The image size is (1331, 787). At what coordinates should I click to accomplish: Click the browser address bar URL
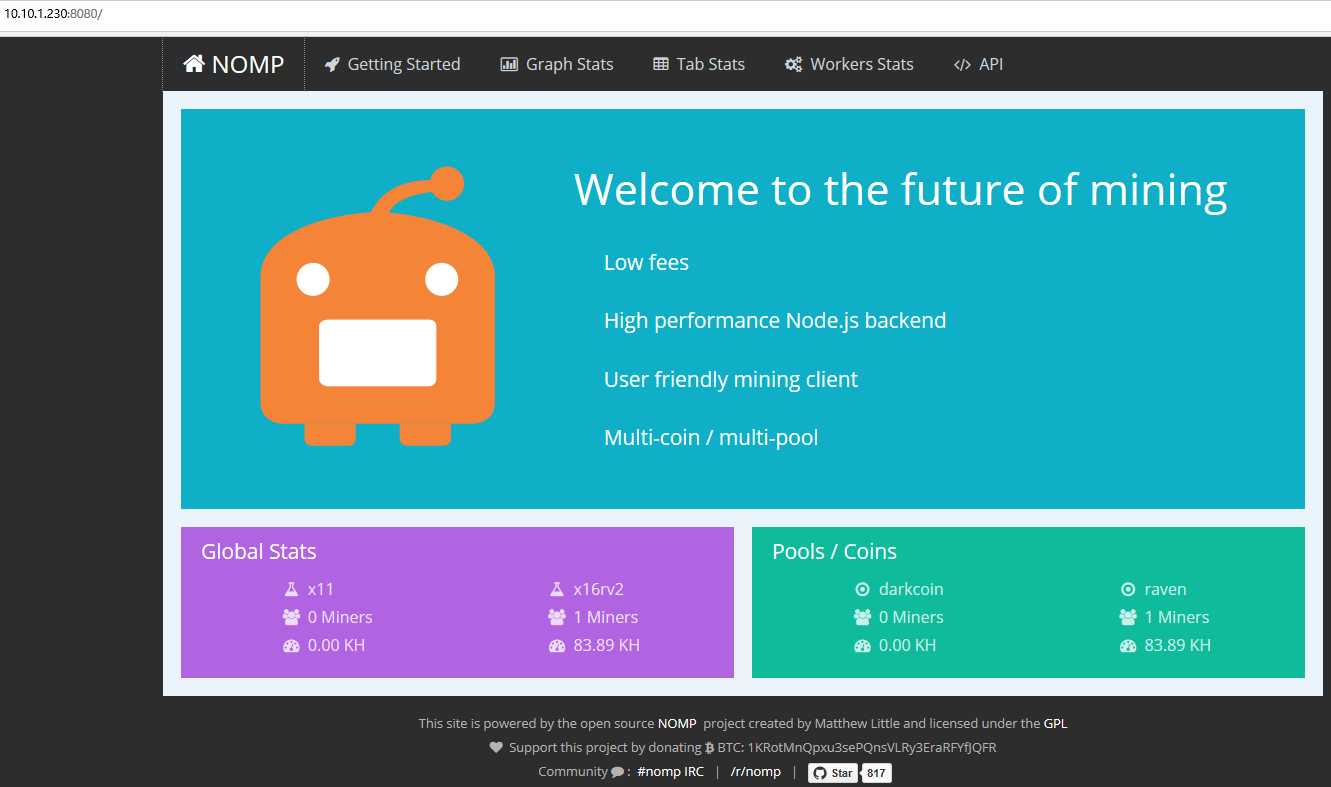53,13
